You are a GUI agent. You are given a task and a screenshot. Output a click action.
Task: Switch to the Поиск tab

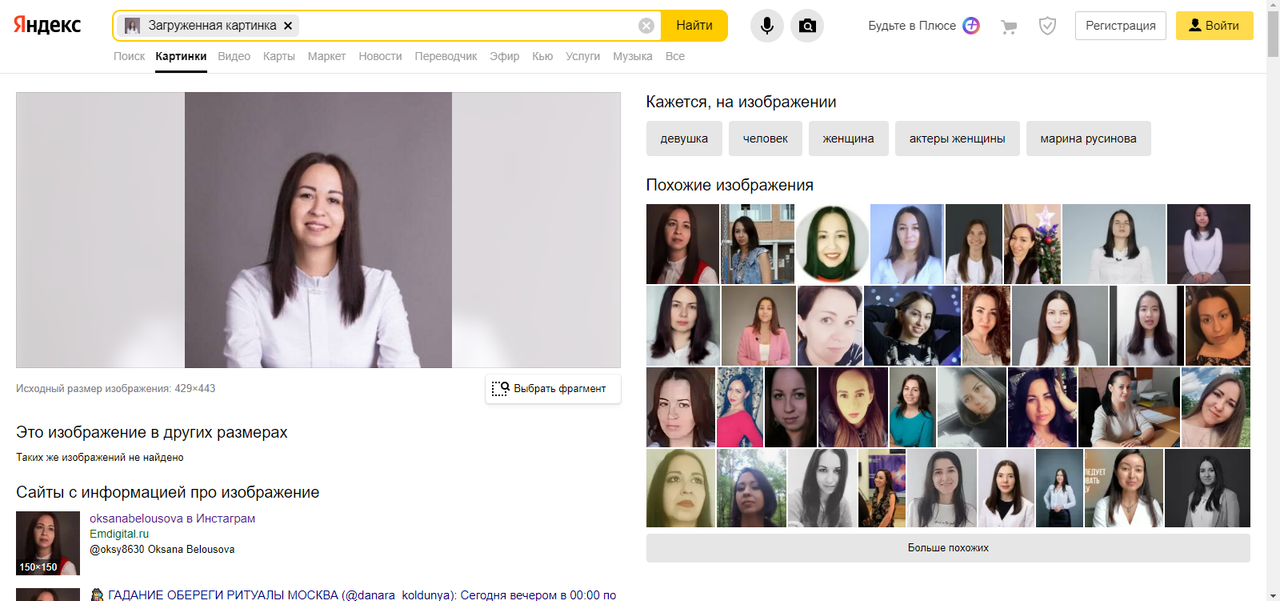point(129,56)
